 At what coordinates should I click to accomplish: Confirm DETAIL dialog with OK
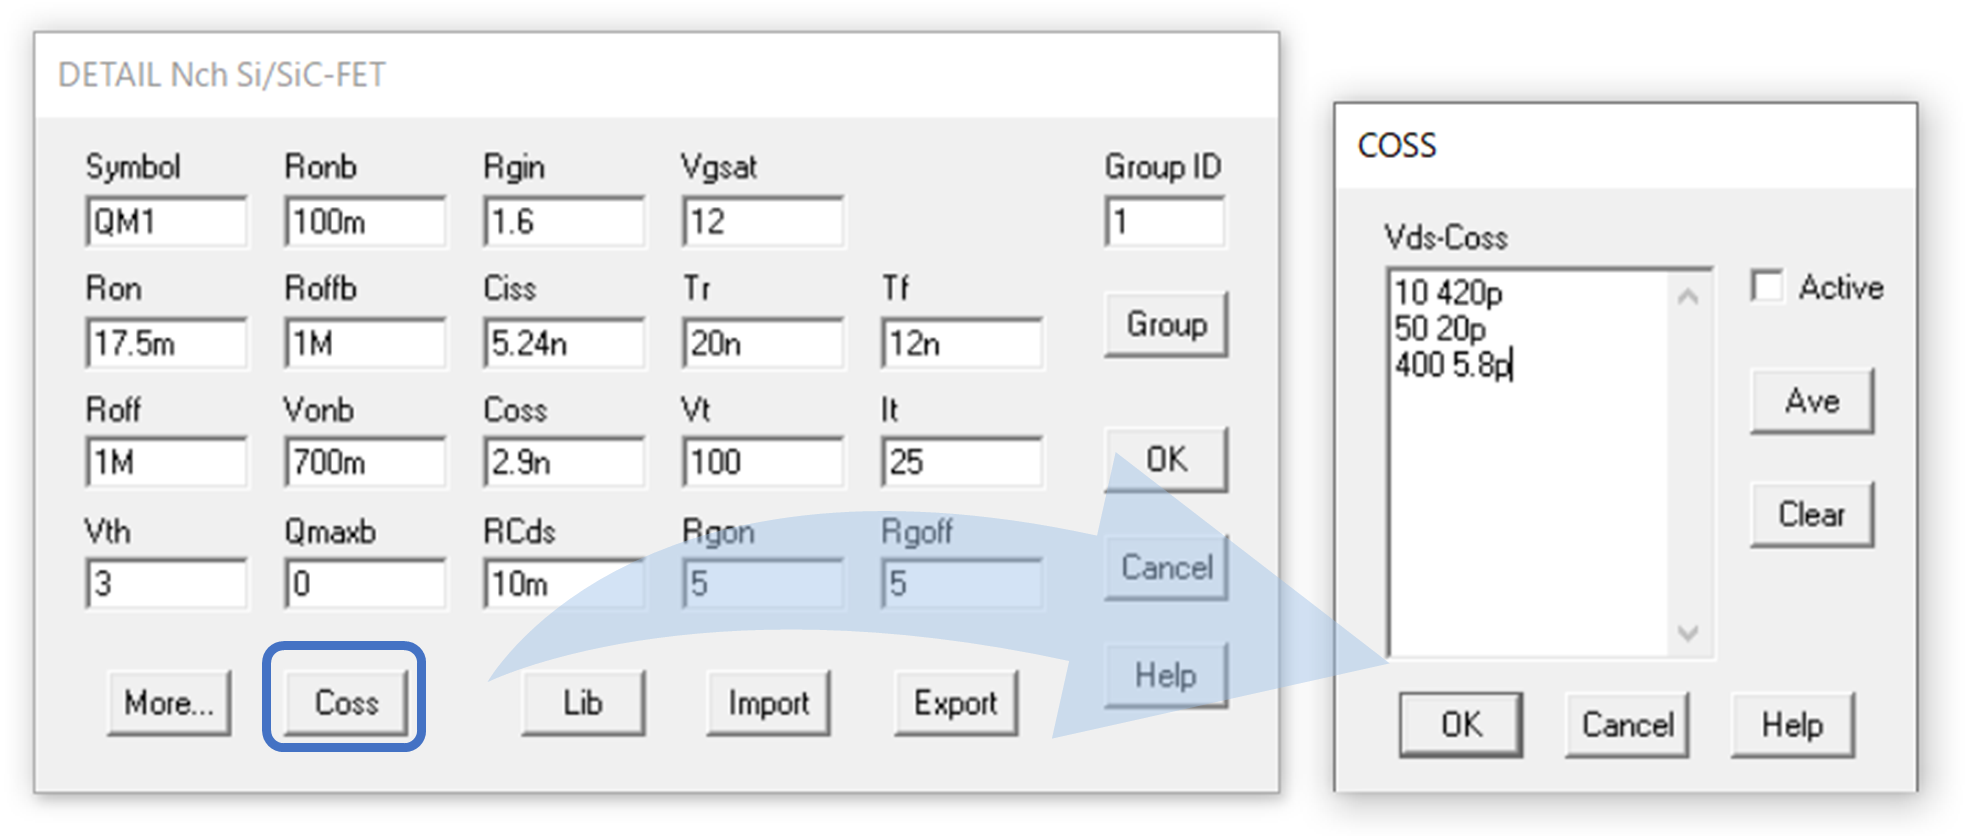(1165, 459)
